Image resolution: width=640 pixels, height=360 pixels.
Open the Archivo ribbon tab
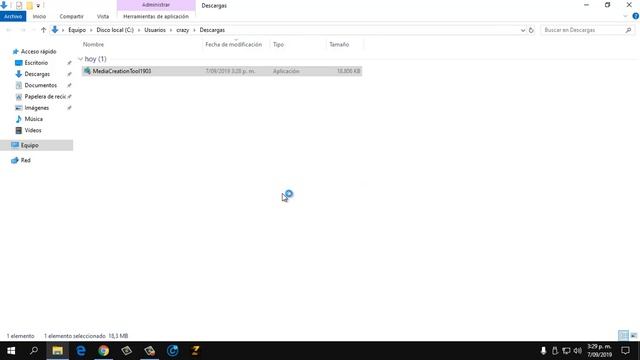13,16
